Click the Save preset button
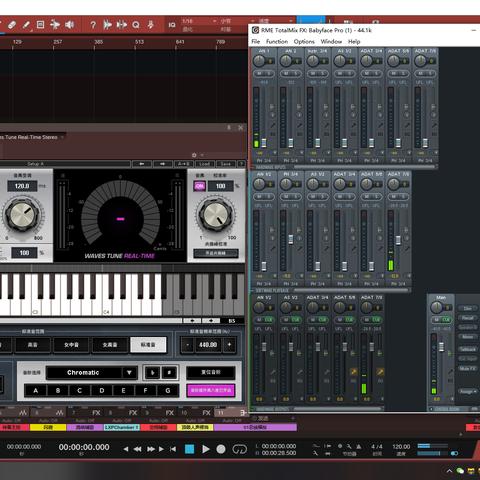480x480 pixels. [x=226, y=164]
